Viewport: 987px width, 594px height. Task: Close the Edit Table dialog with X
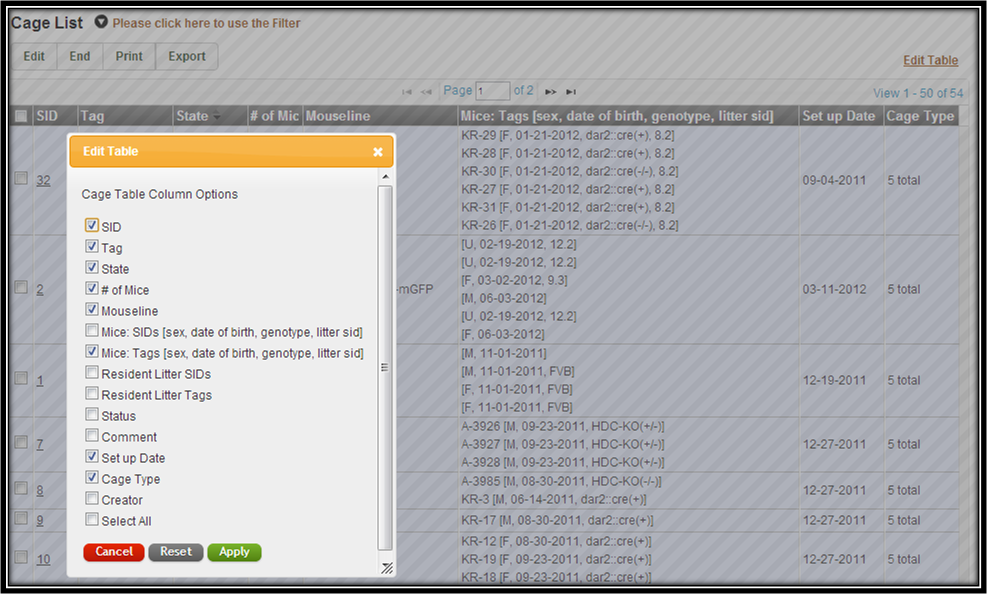378,152
